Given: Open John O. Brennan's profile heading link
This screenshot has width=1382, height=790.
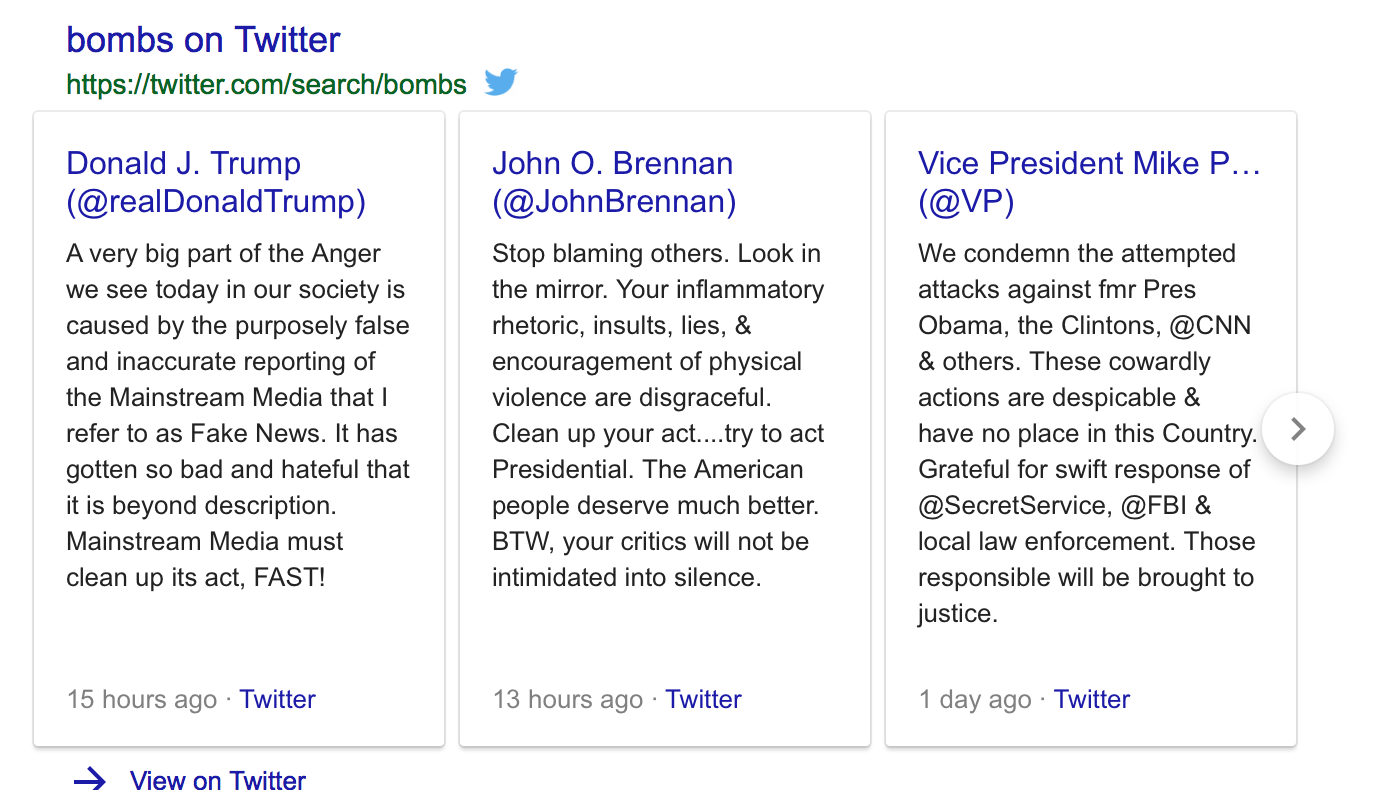Looking at the screenshot, I should (613, 182).
